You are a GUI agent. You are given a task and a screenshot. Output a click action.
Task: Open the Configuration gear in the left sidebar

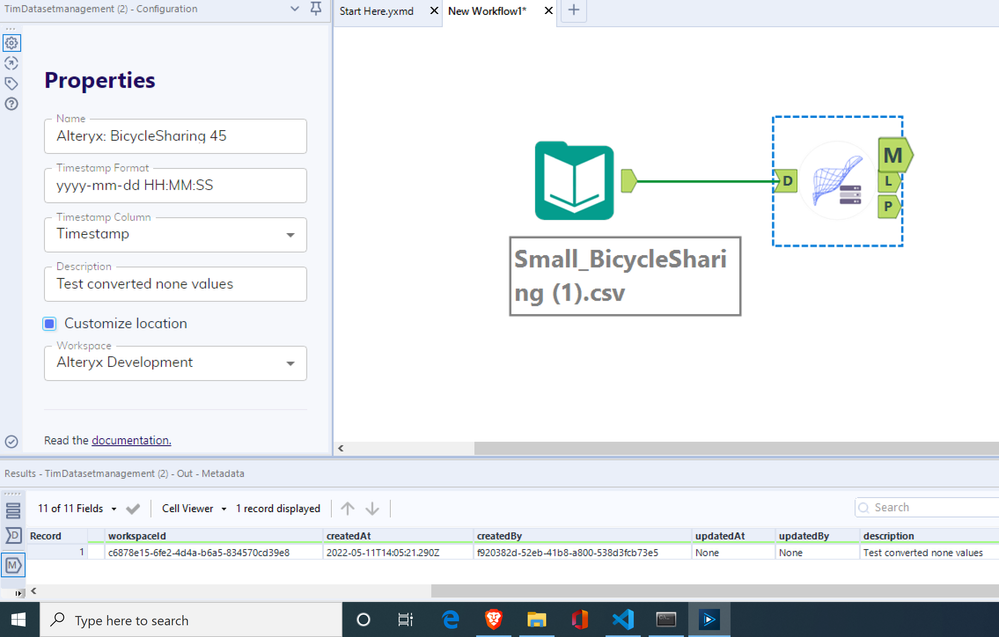[11, 42]
